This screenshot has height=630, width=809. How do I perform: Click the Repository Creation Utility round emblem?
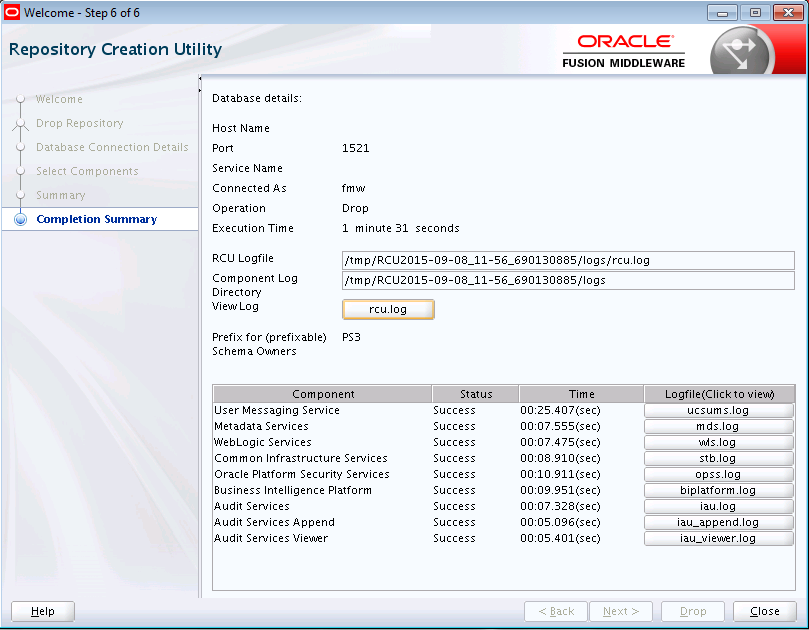point(741,52)
